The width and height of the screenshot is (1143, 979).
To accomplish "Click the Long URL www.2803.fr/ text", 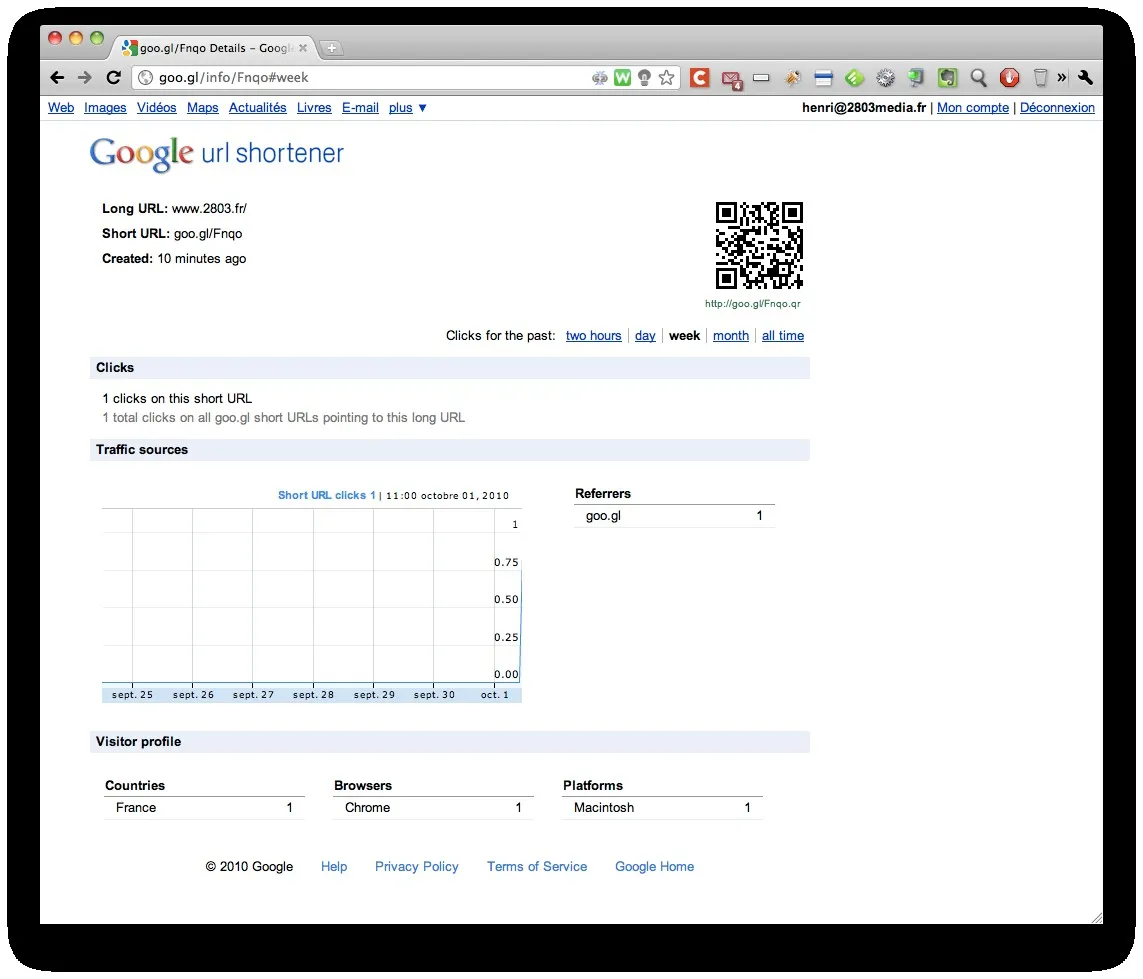I will (174, 208).
